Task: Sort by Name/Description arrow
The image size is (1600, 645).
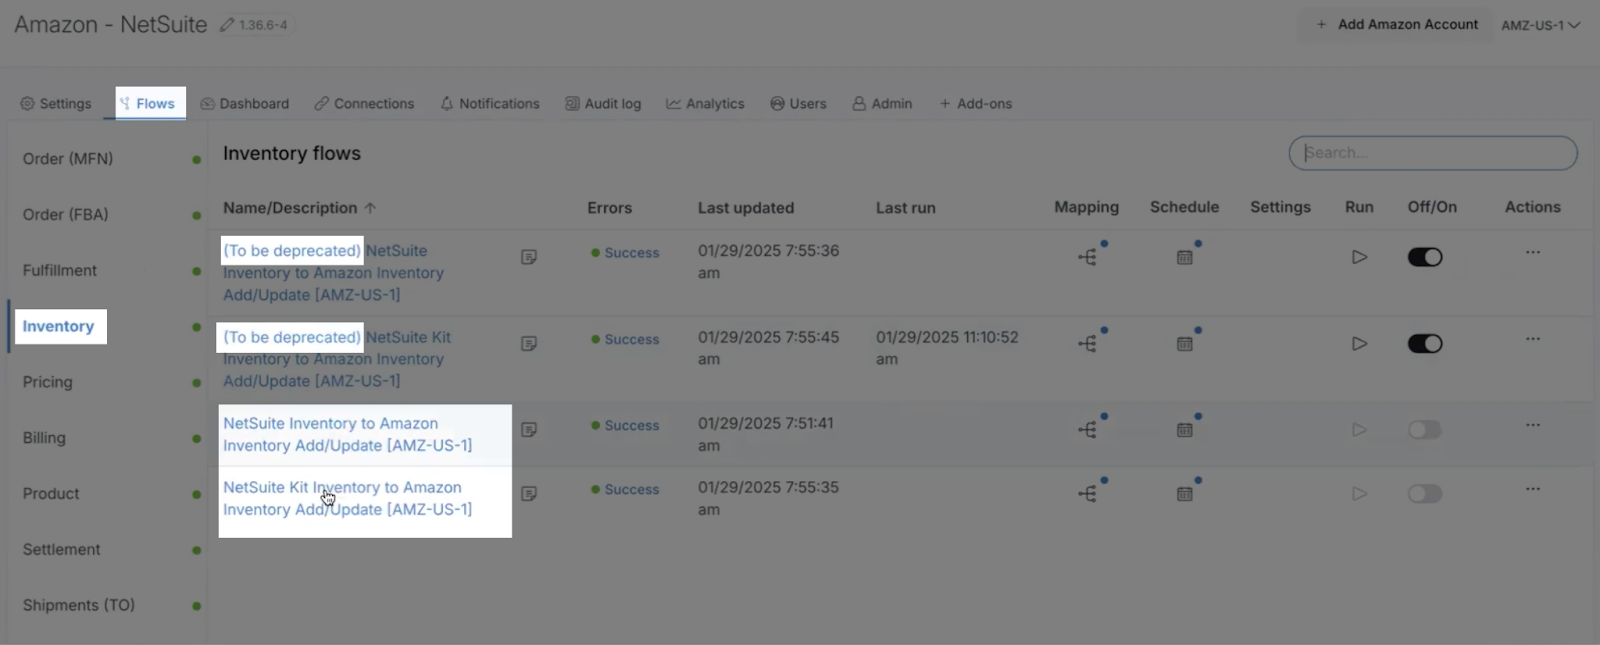Action: [370, 208]
